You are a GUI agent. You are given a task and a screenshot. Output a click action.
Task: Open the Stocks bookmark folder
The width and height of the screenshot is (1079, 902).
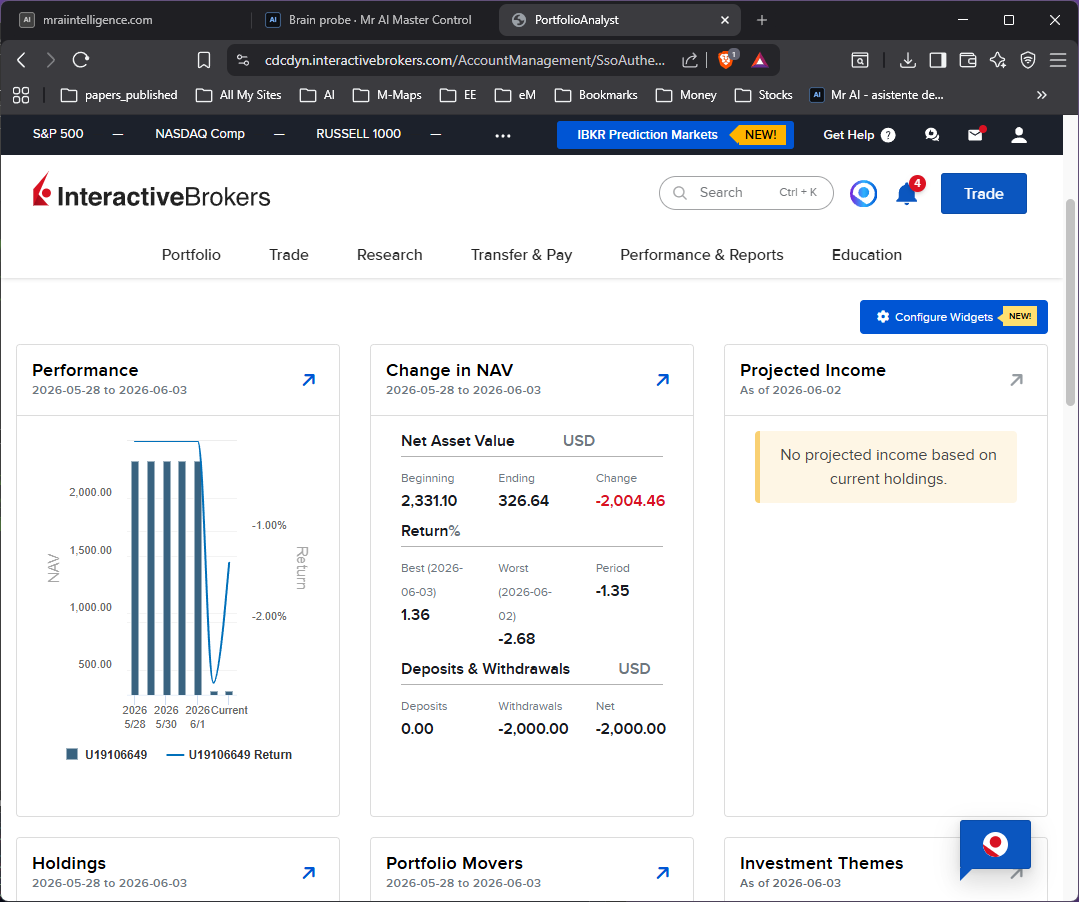764,95
